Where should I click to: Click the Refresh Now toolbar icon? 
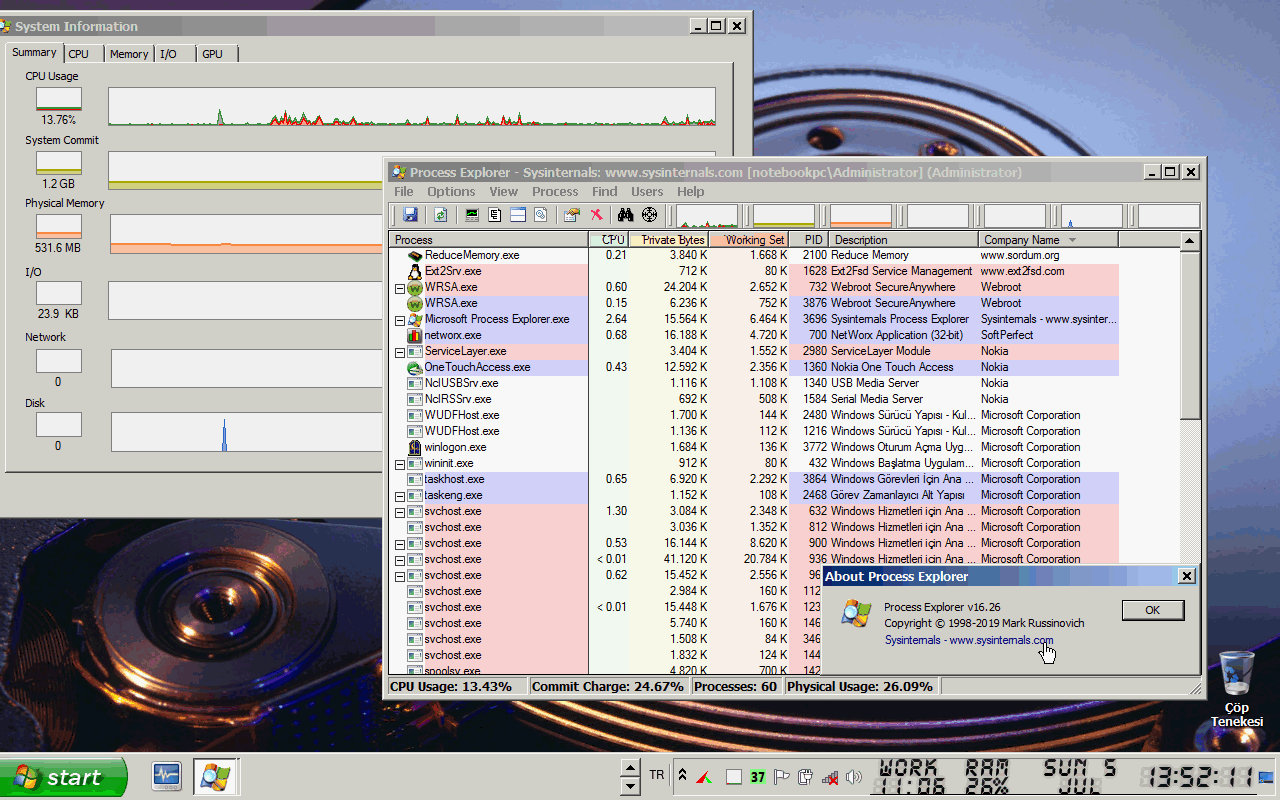click(440, 215)
